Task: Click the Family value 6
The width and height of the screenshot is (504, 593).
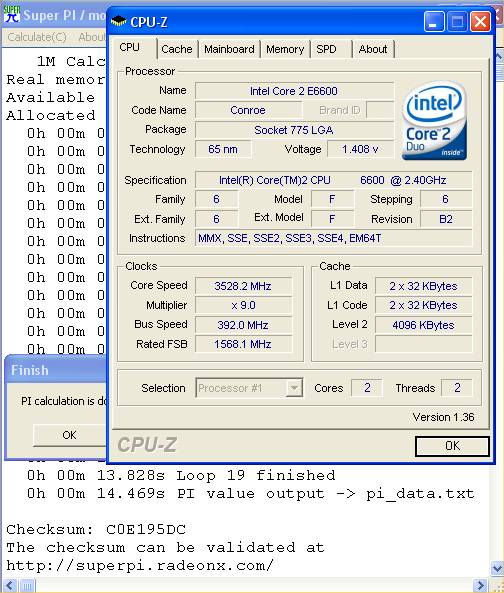Action: 217,199
